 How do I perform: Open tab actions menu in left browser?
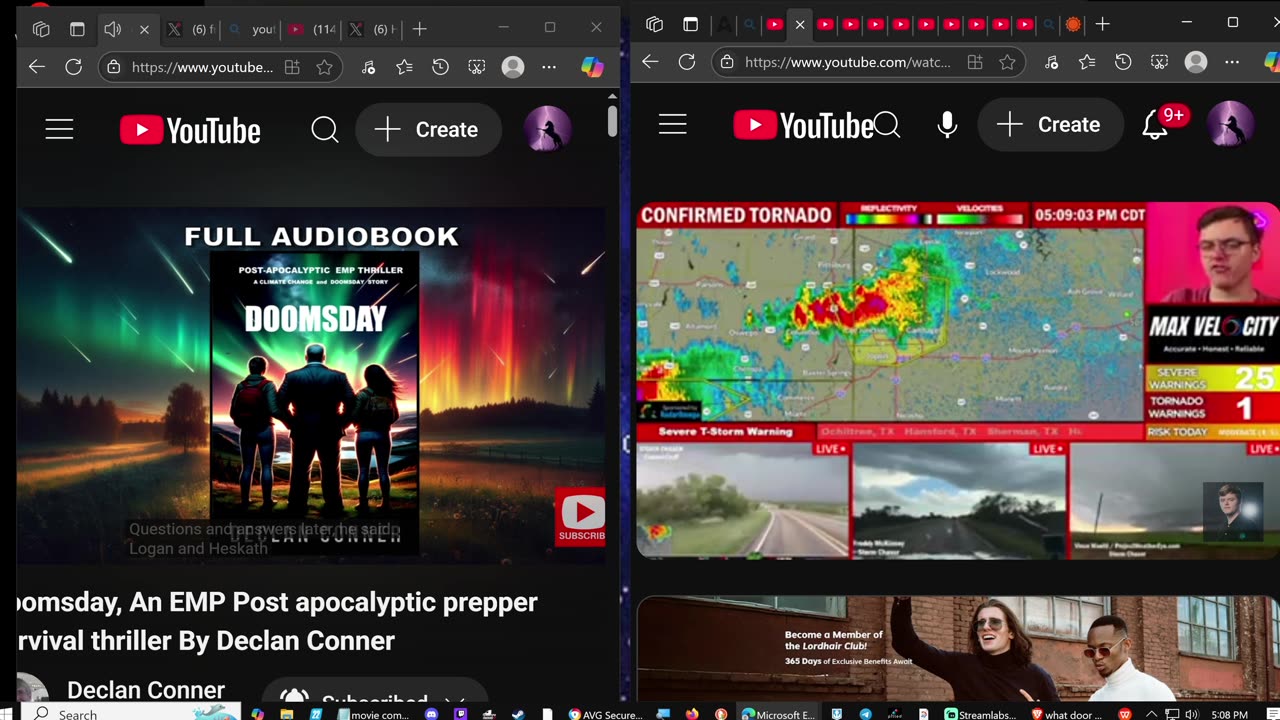tap(77, 29)
